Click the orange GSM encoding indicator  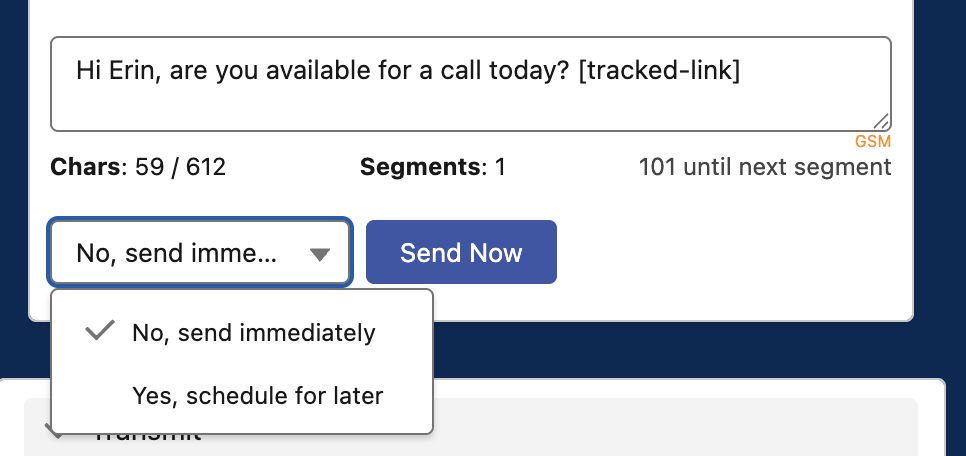pyautogui.click(x=872, y=142)
